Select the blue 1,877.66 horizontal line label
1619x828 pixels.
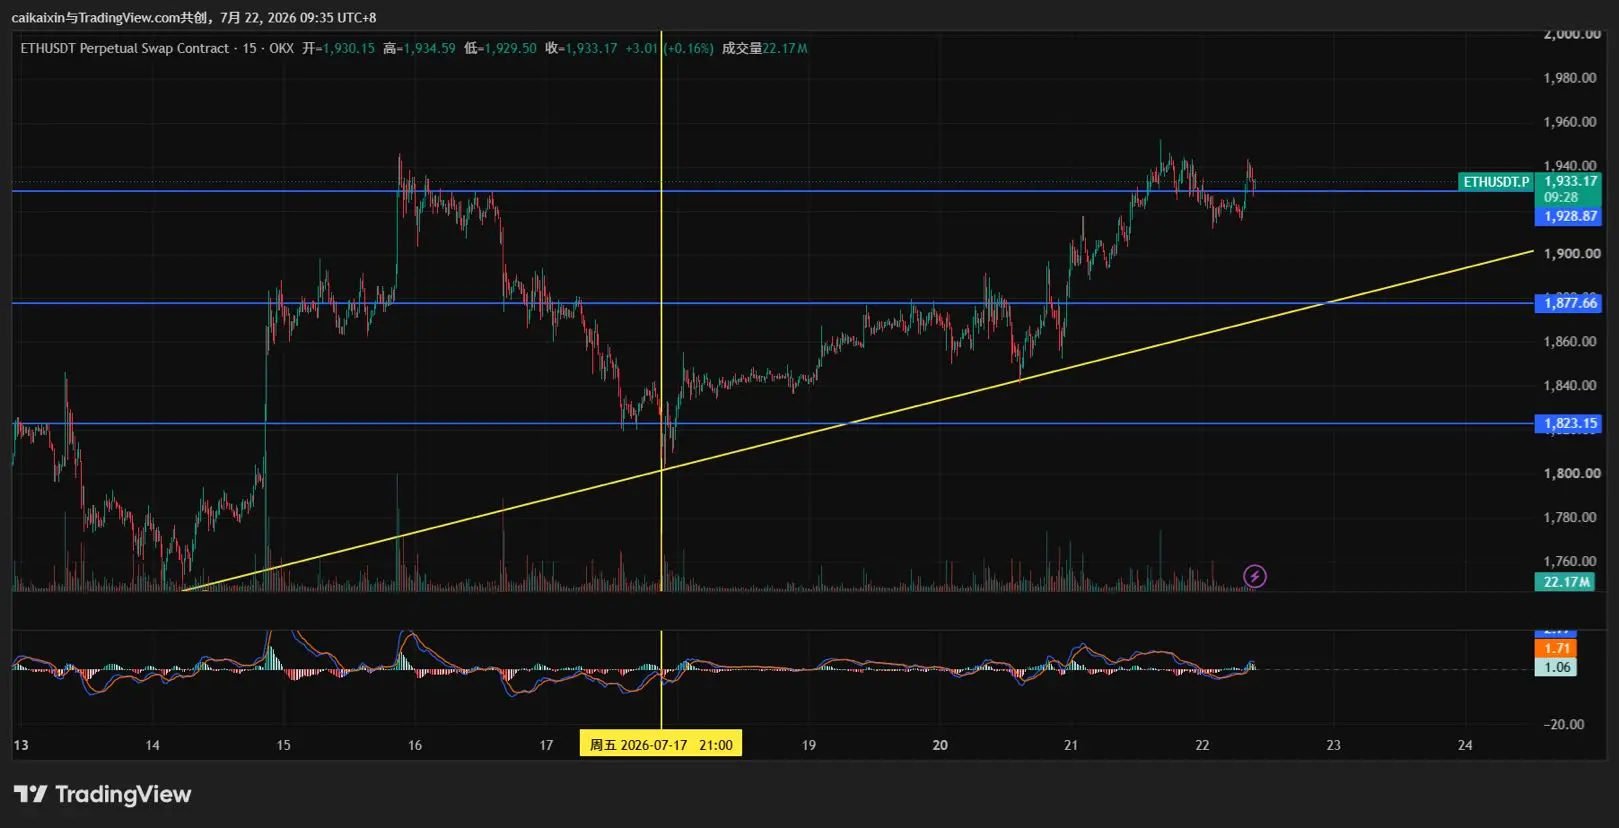[1568, 303]
